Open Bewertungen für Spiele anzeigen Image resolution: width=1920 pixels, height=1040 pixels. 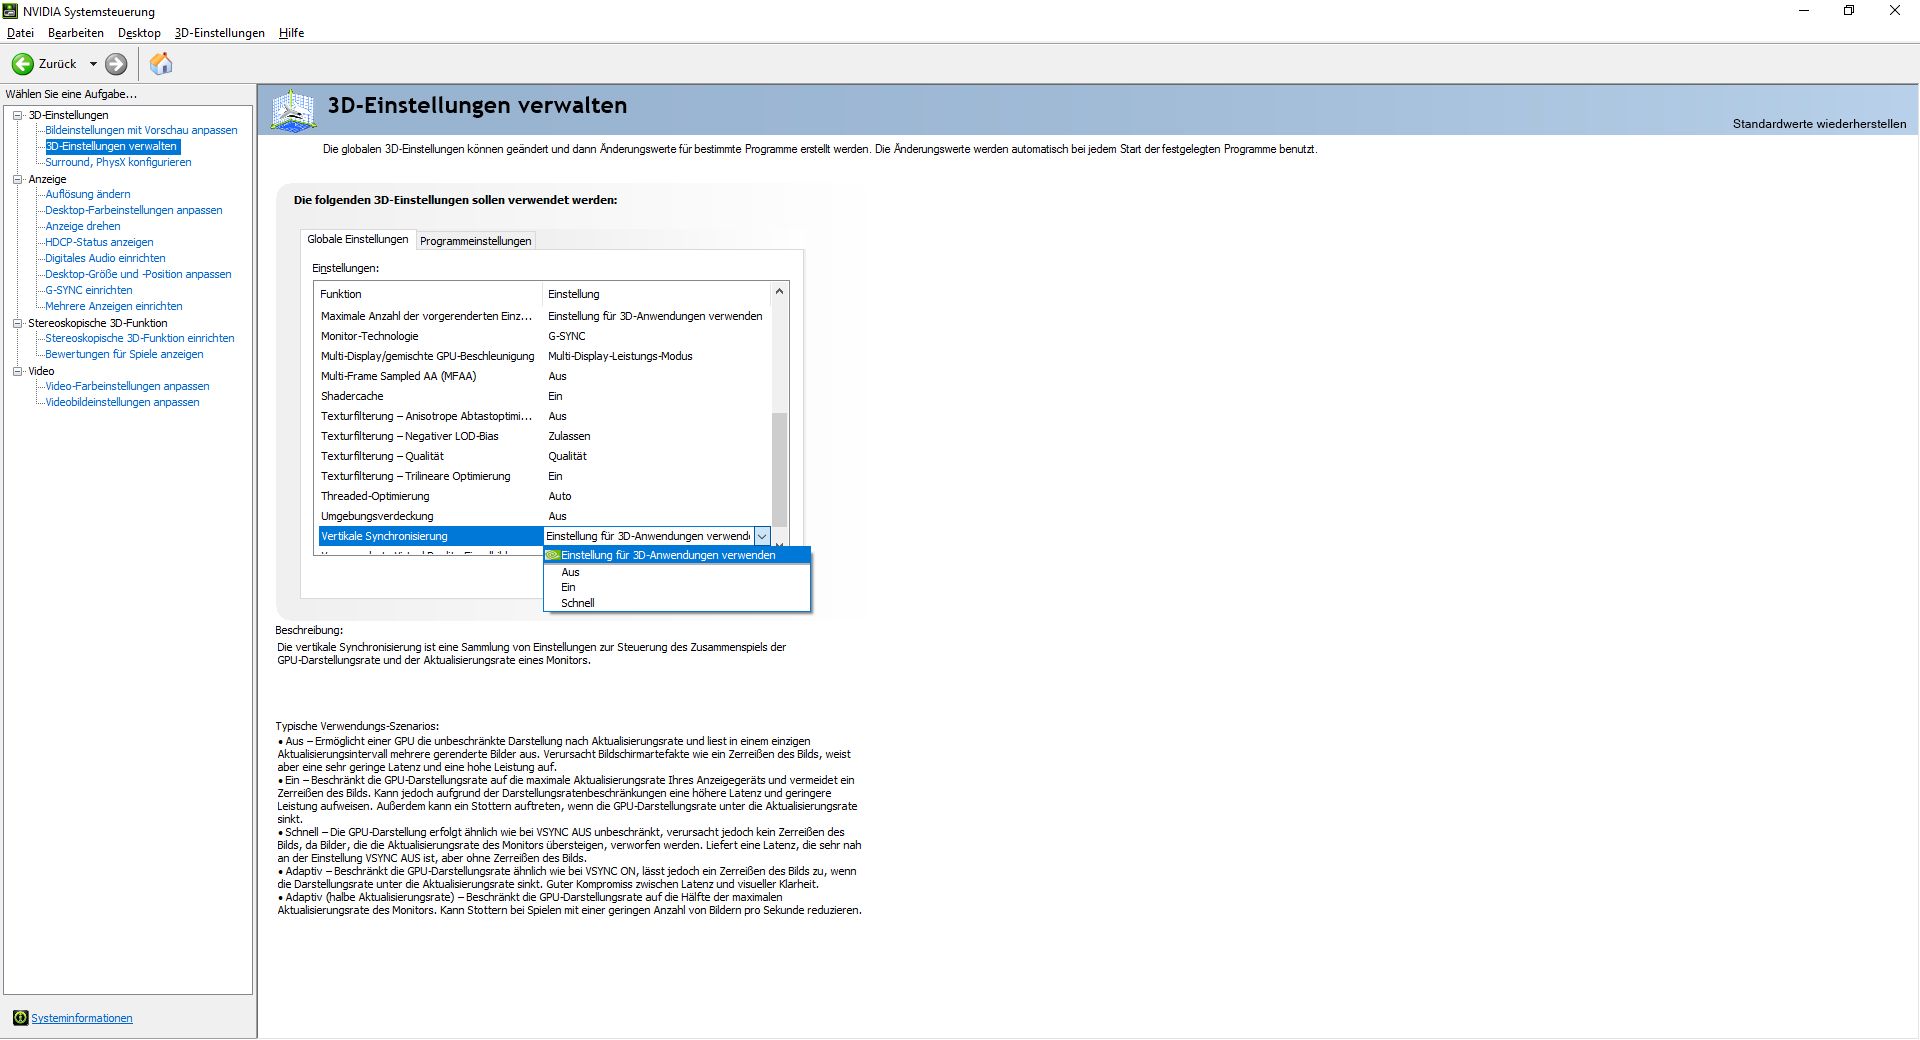[x=124, y=354]
